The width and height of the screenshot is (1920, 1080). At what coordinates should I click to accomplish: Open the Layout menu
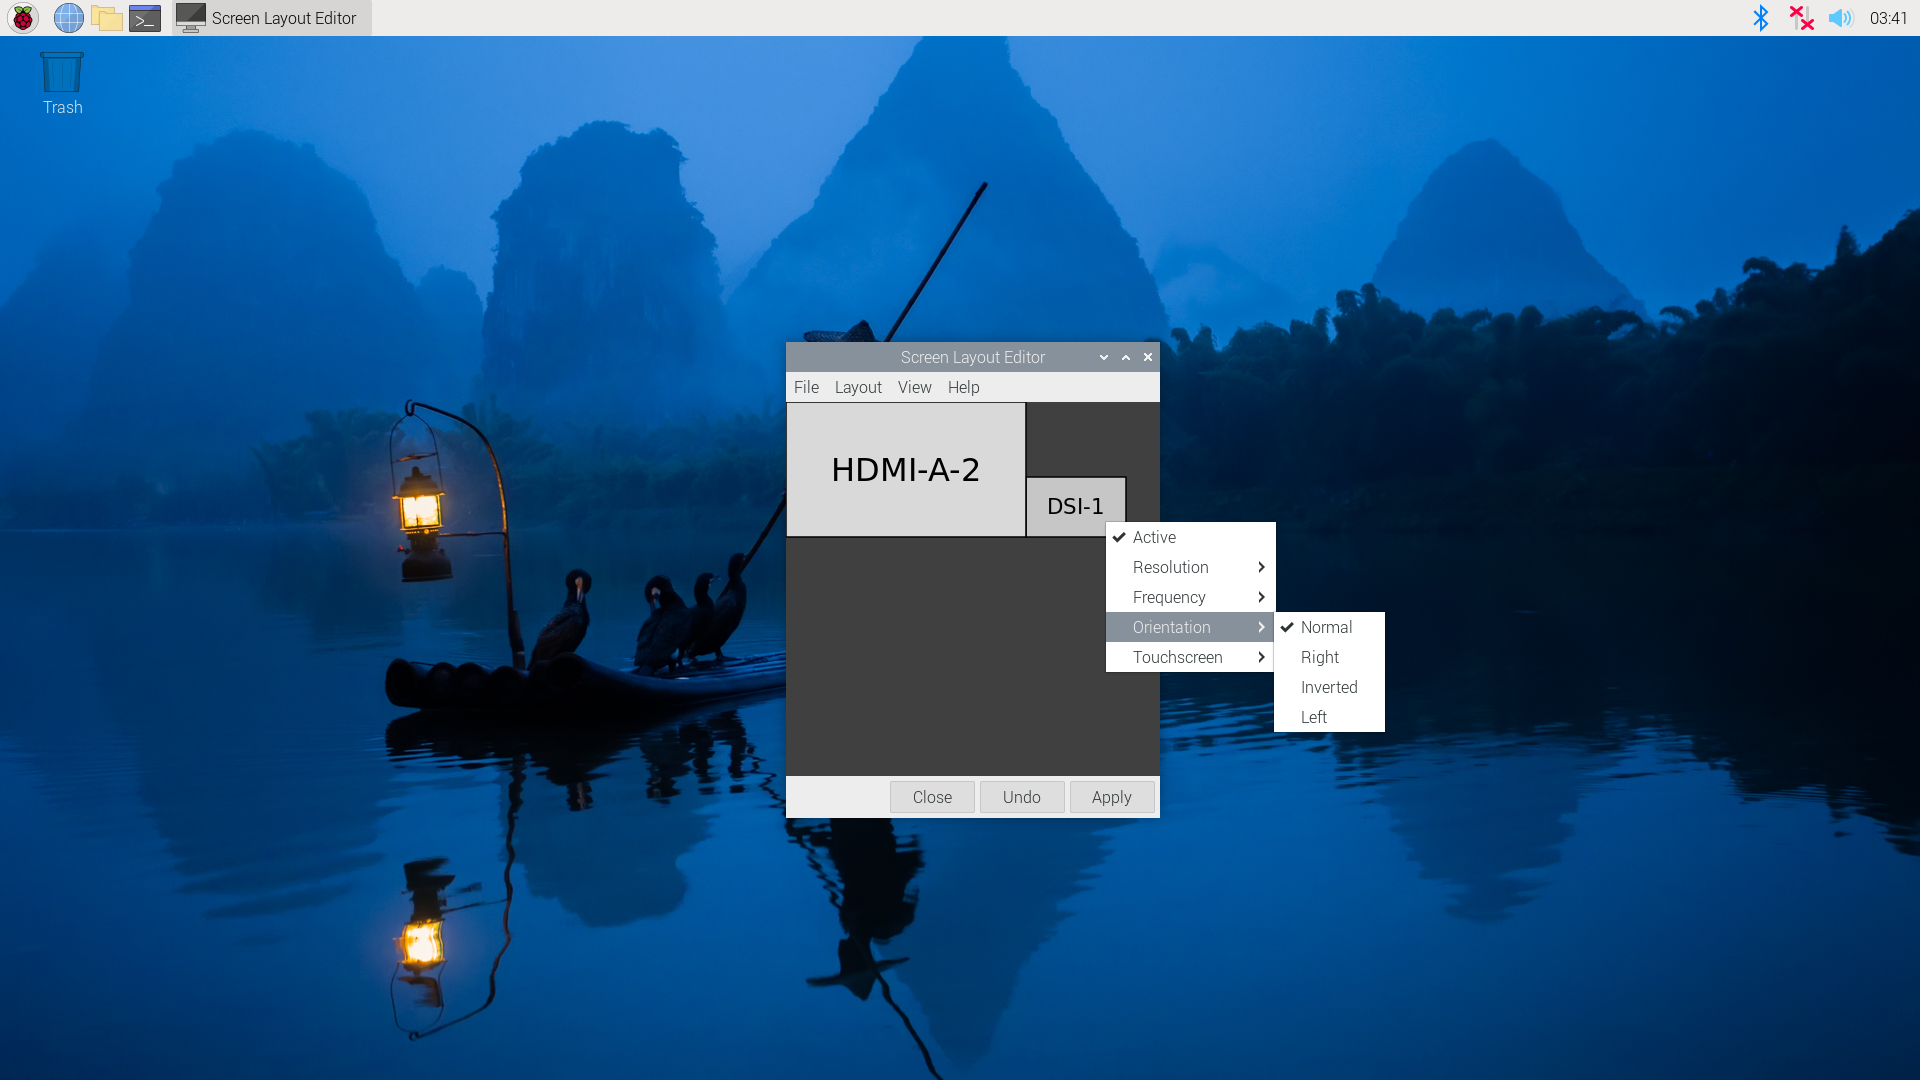click(x=858, y=387)
